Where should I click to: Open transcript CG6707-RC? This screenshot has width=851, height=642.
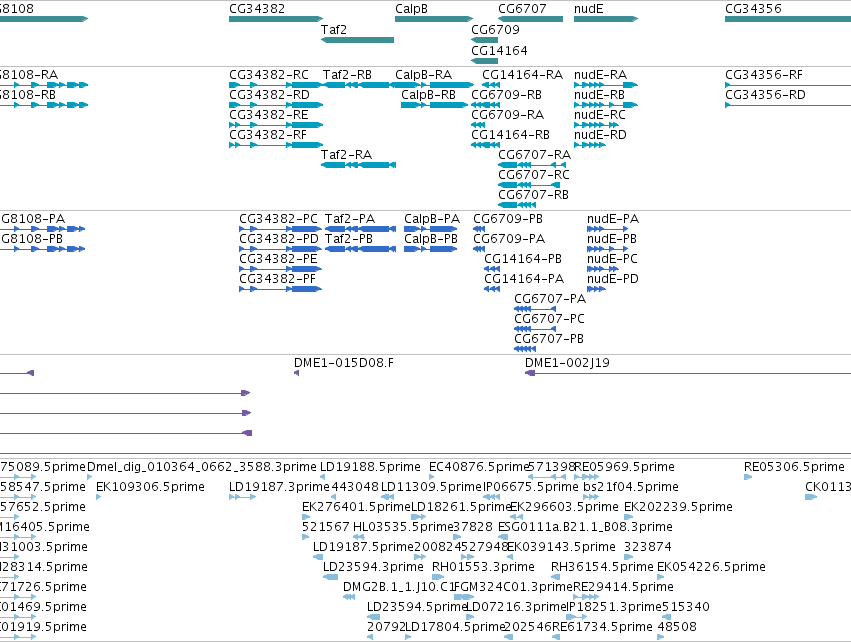[x=534, y=175]
